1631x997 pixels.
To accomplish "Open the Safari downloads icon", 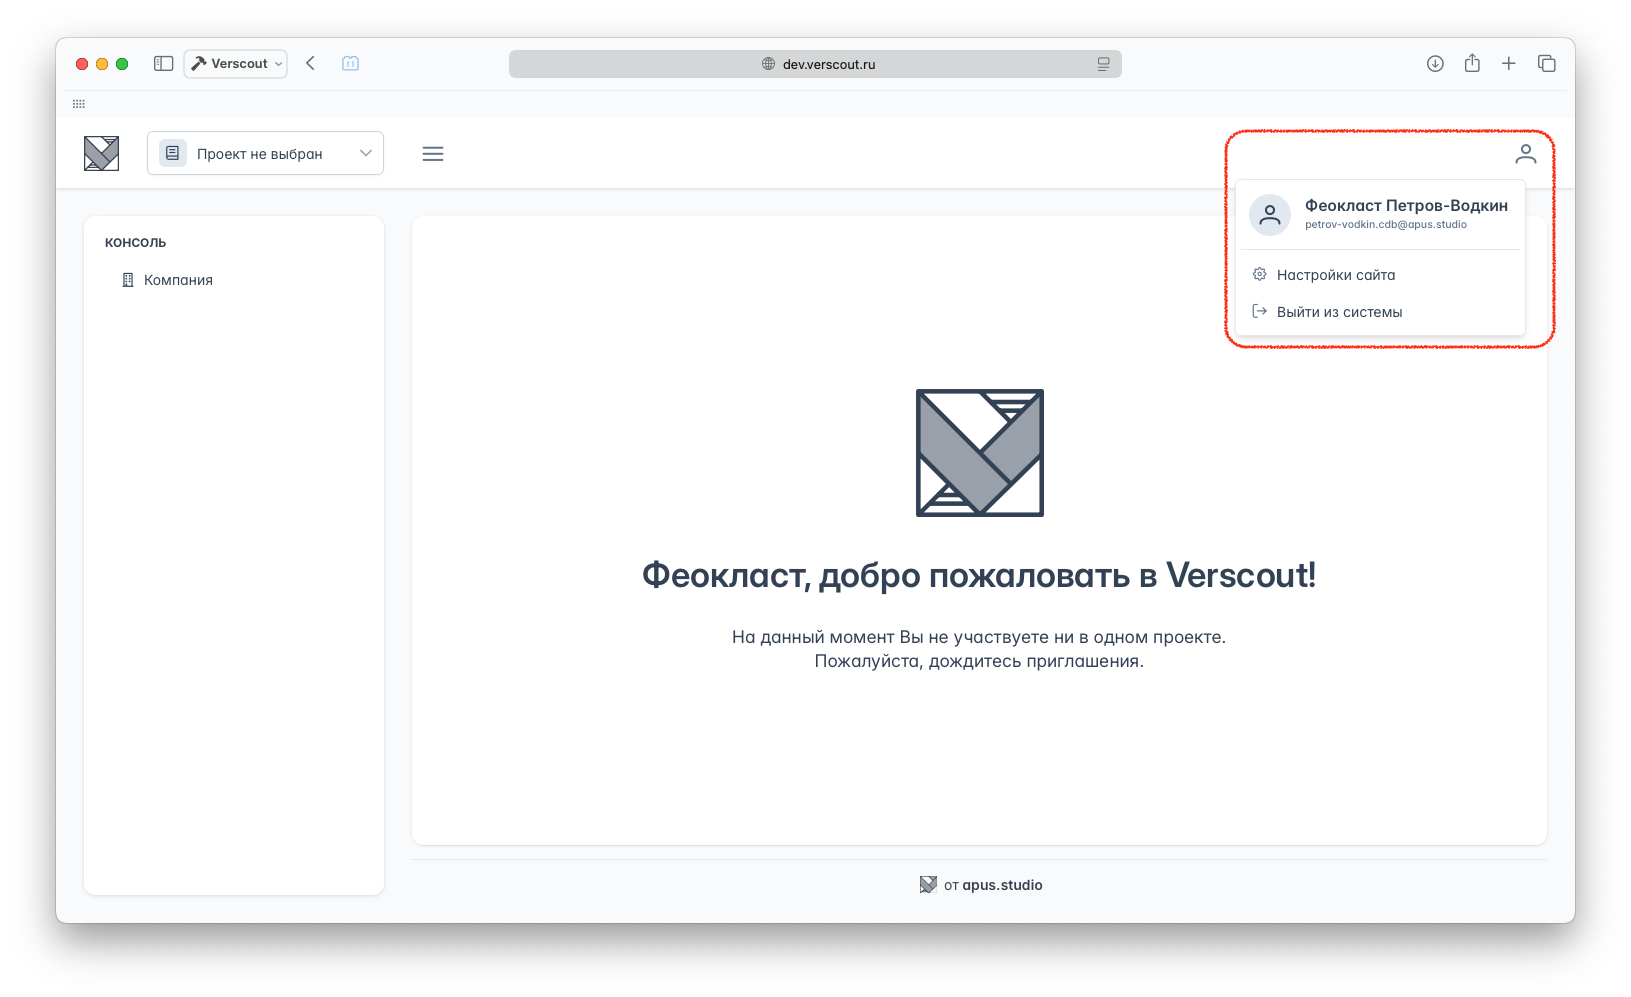I will (x=1435, y=63).
